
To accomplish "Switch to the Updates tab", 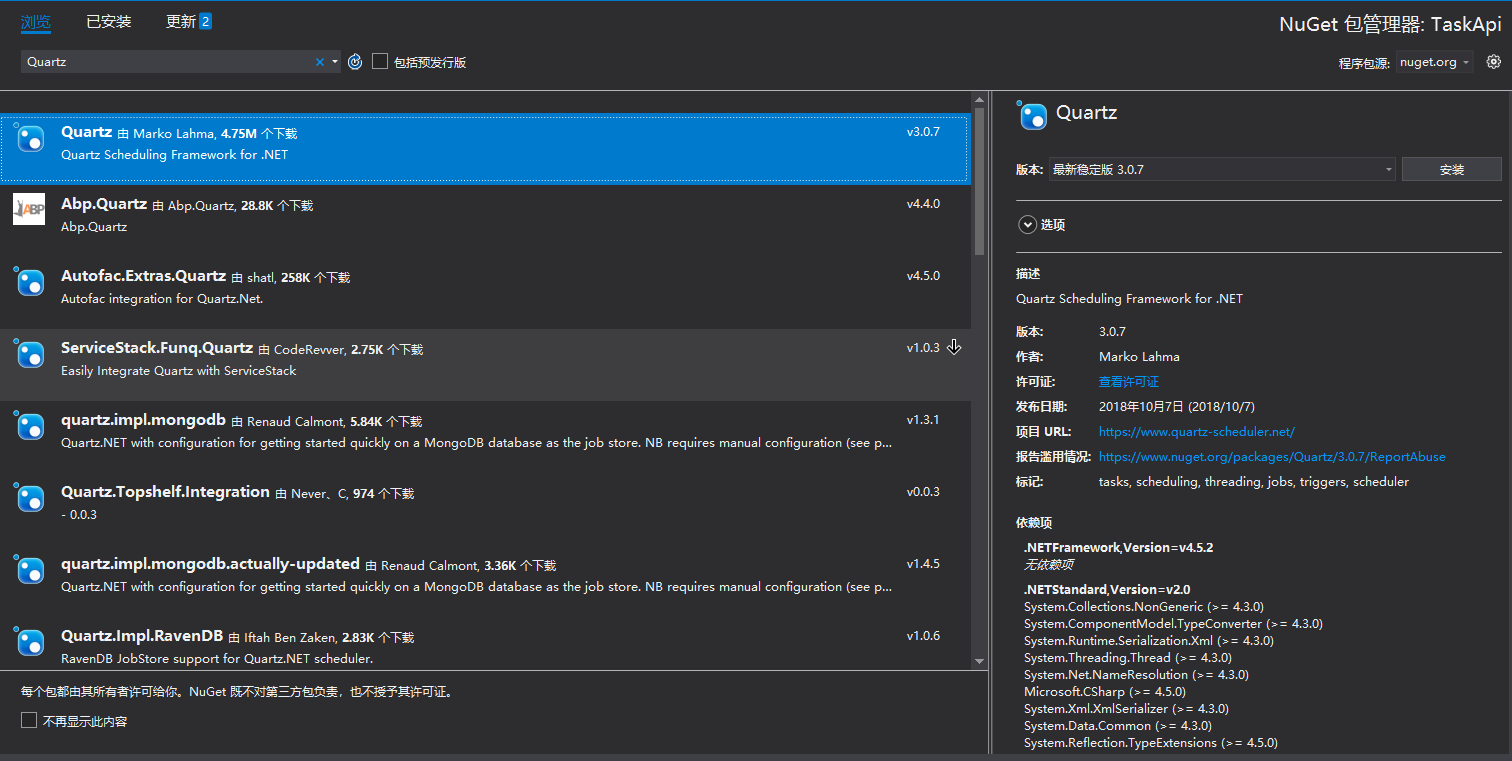I will [x=181, y=22].
